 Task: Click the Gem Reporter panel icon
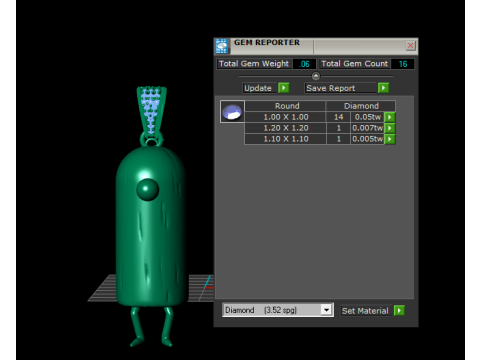click(x=221, y=46)
